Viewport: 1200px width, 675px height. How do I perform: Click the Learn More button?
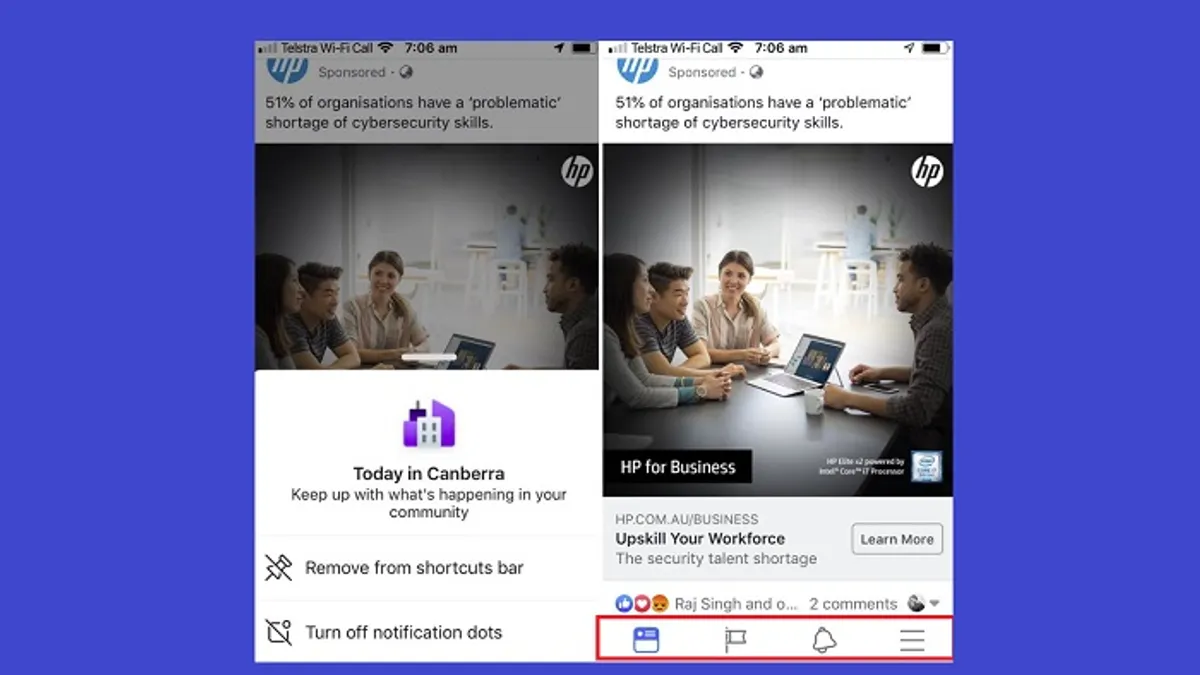(897, 539)
